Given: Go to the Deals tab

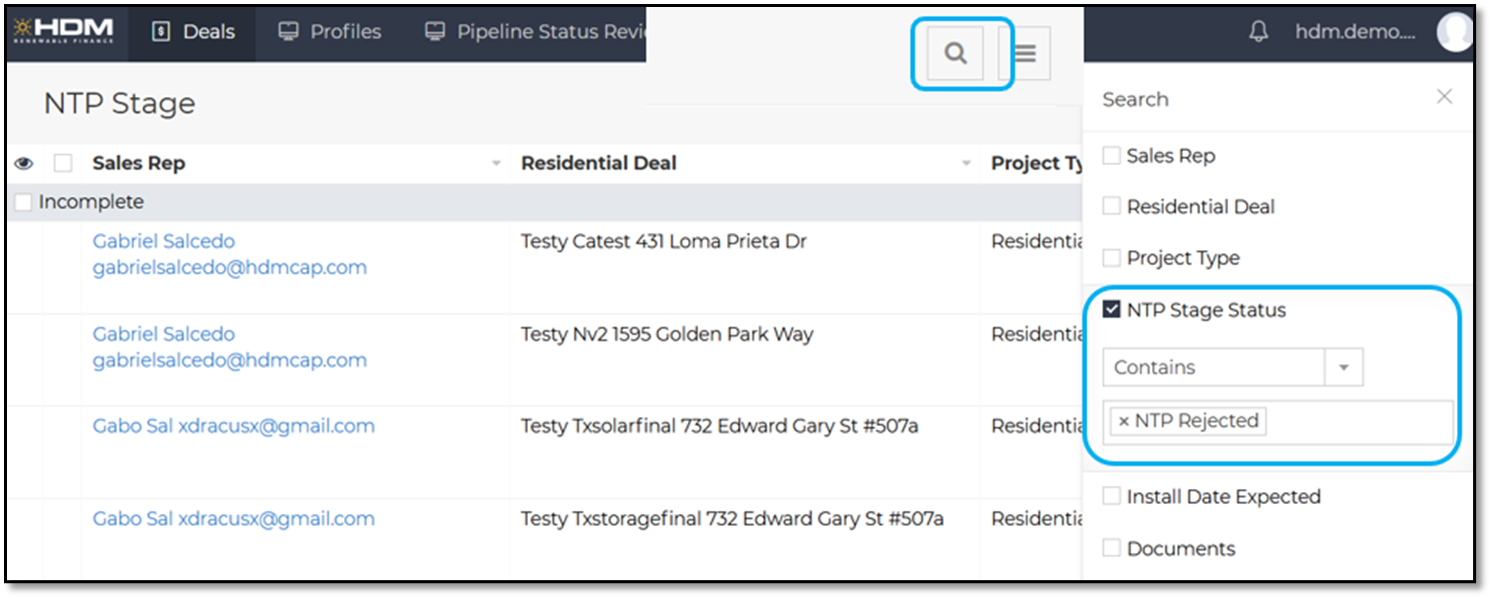Looking at the screenshot, I should [194, 32].
